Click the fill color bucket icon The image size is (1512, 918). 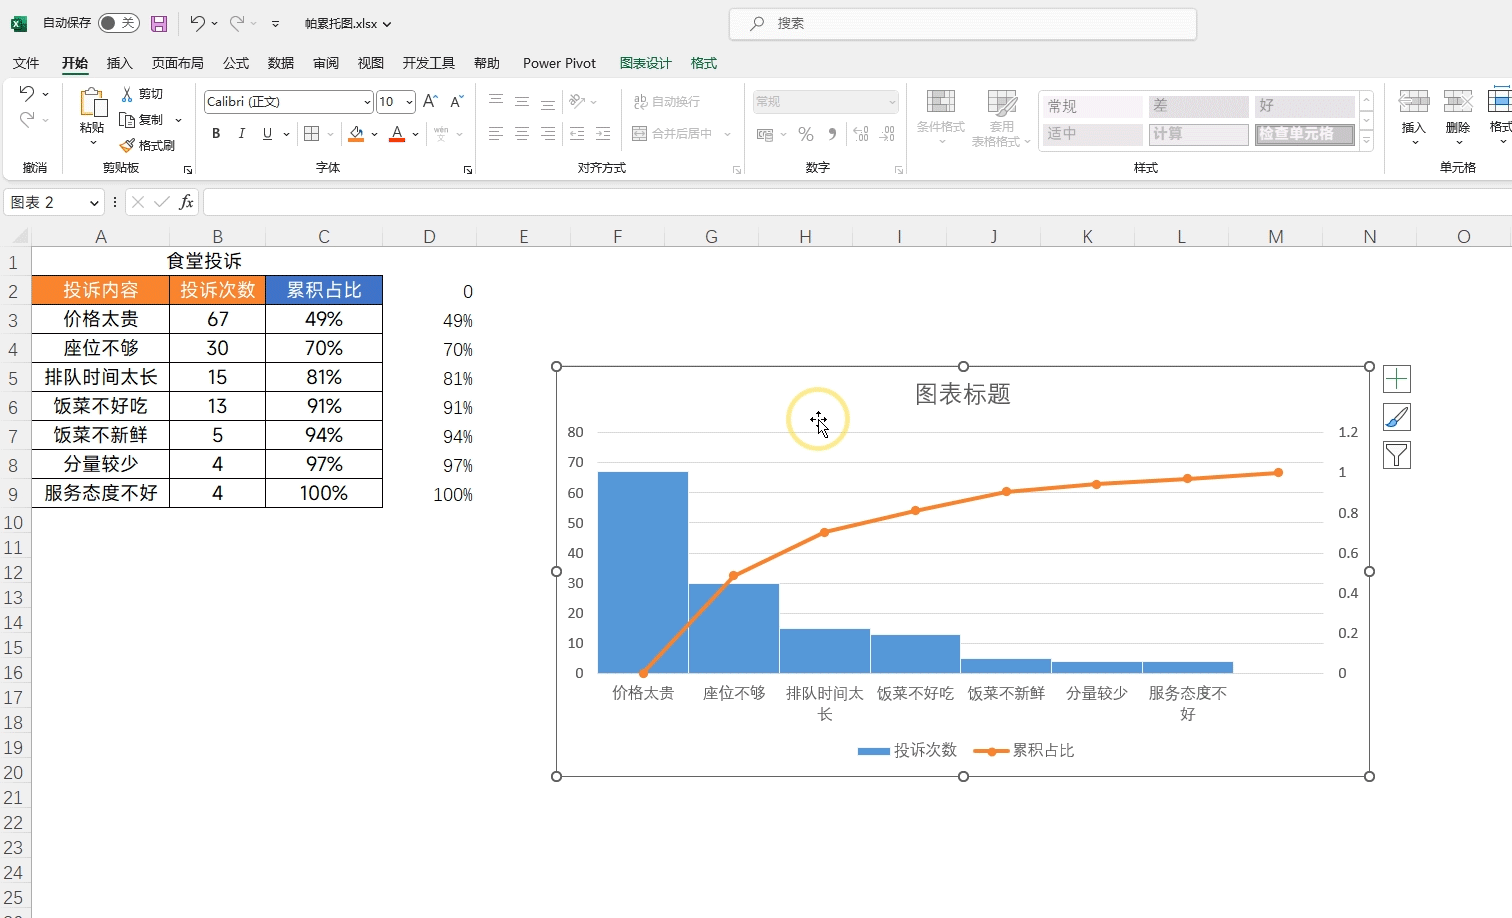click(x=356, y=134)
